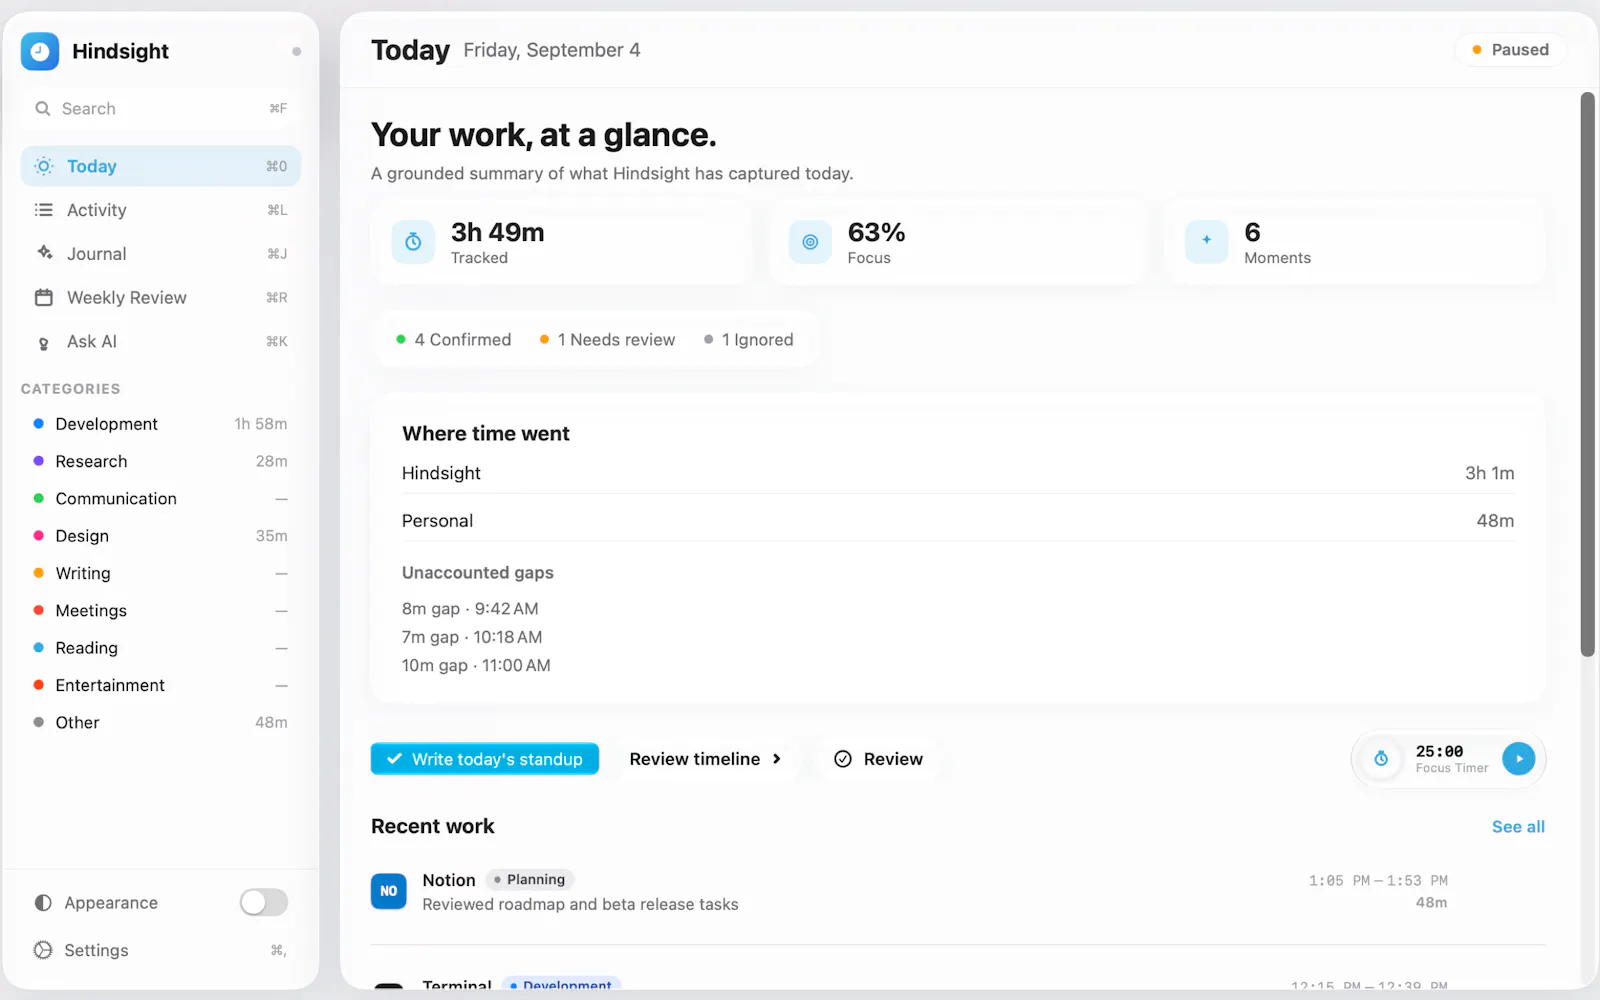The width and height of the screenshot is (1600, 1000).
Task: Click the search magnifier icon
Action: [x=43, y=109]
